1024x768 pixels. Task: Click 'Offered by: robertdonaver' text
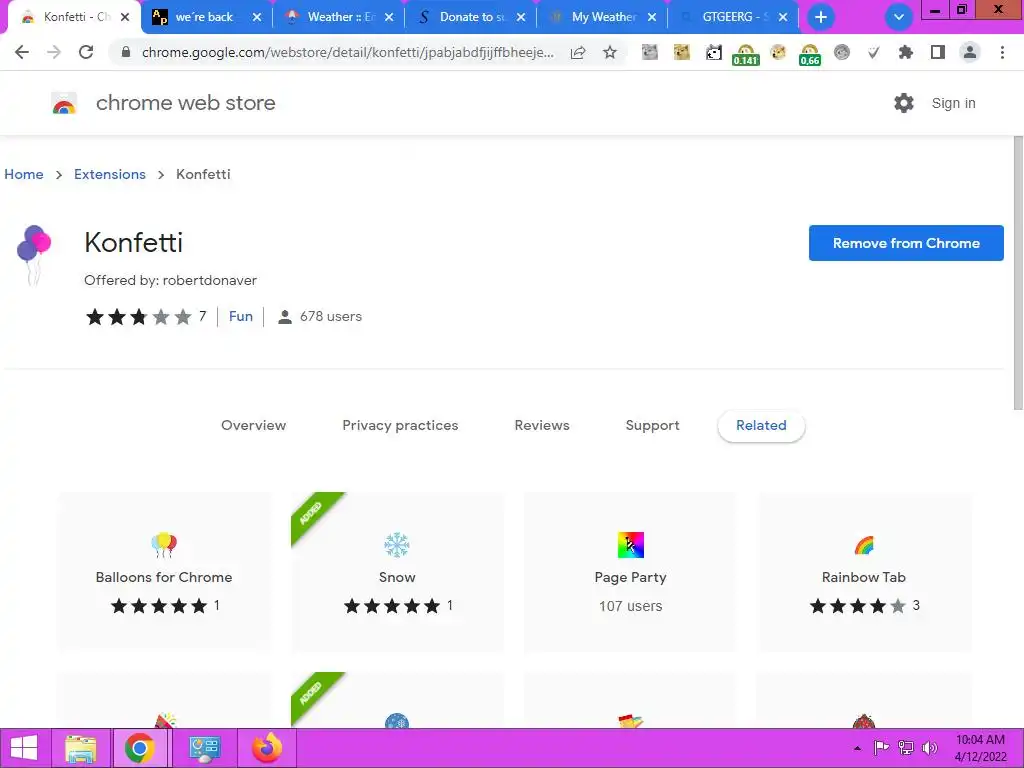coord(170,280)
